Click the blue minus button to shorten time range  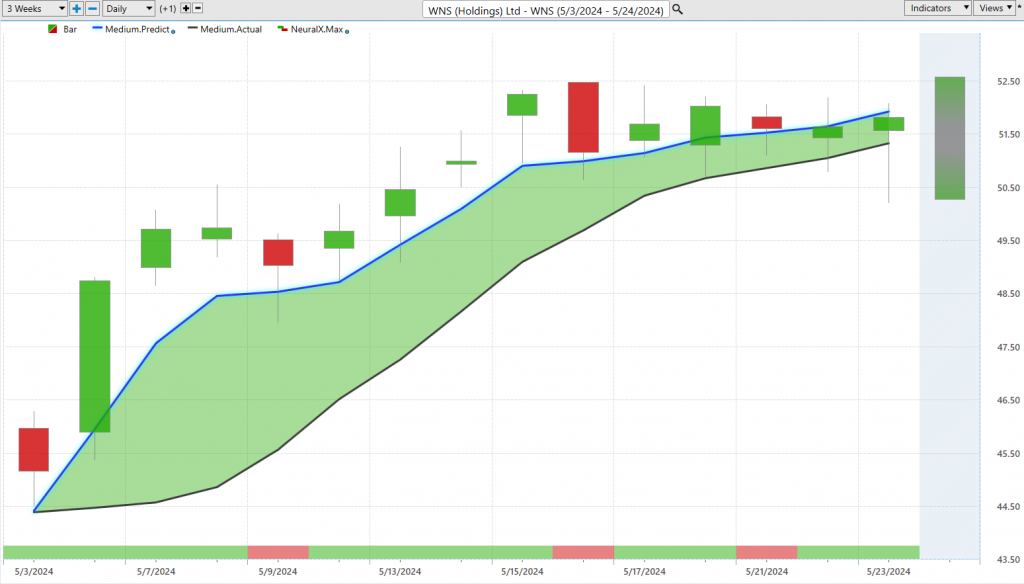[x=92, y=8]
